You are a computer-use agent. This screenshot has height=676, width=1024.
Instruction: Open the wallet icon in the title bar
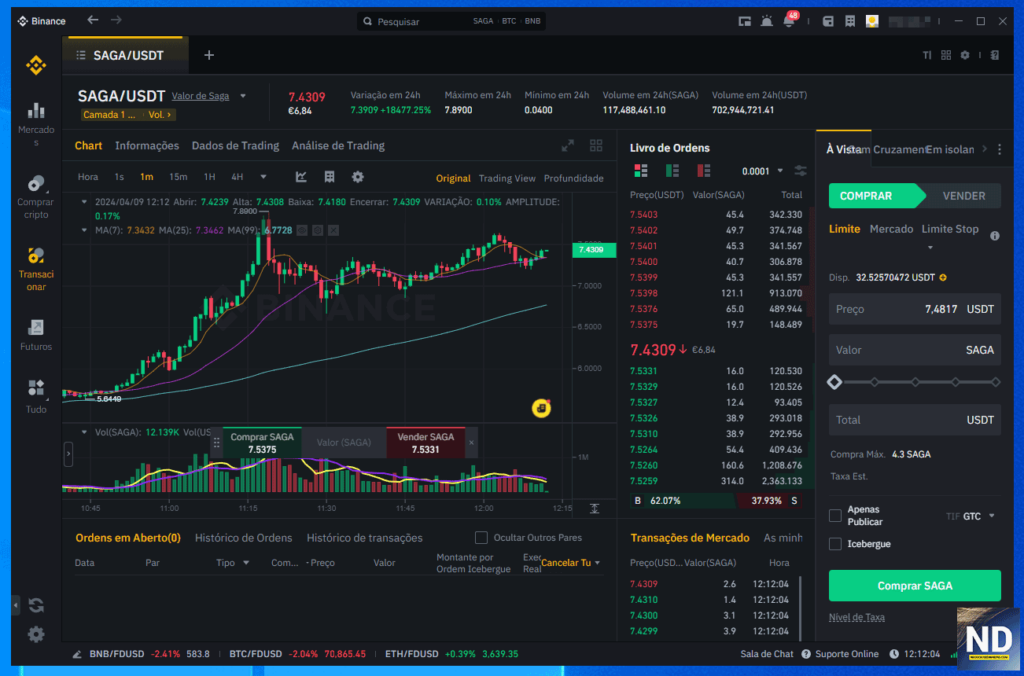click(828, 21)
